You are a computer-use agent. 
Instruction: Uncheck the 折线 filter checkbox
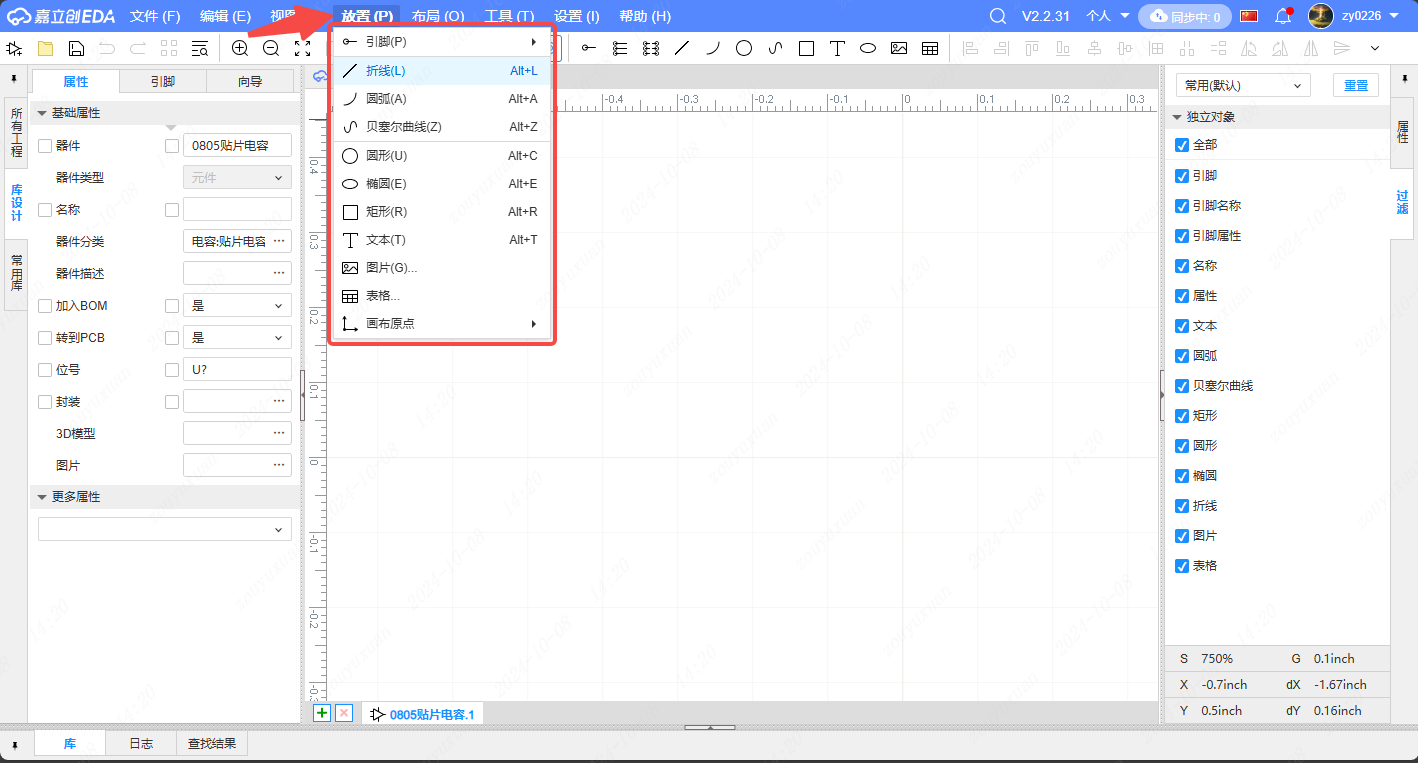click(1182, 505)
